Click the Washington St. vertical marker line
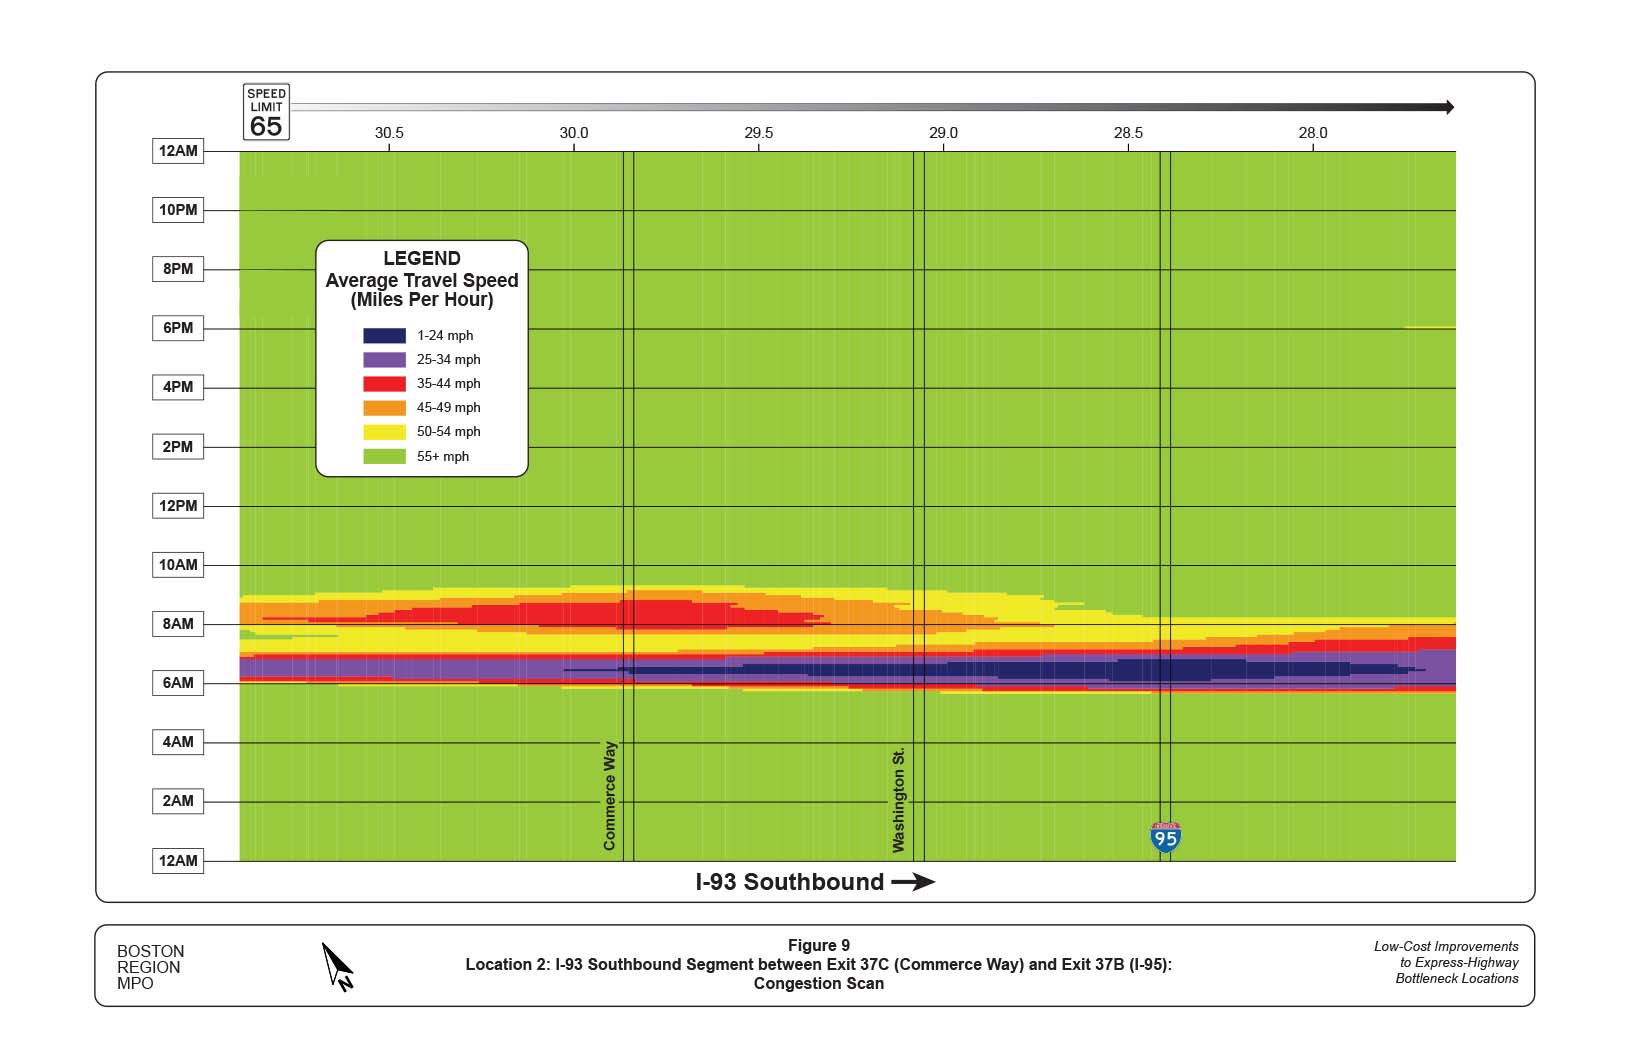This screenshot has height=1056, width=1632. 919,500
